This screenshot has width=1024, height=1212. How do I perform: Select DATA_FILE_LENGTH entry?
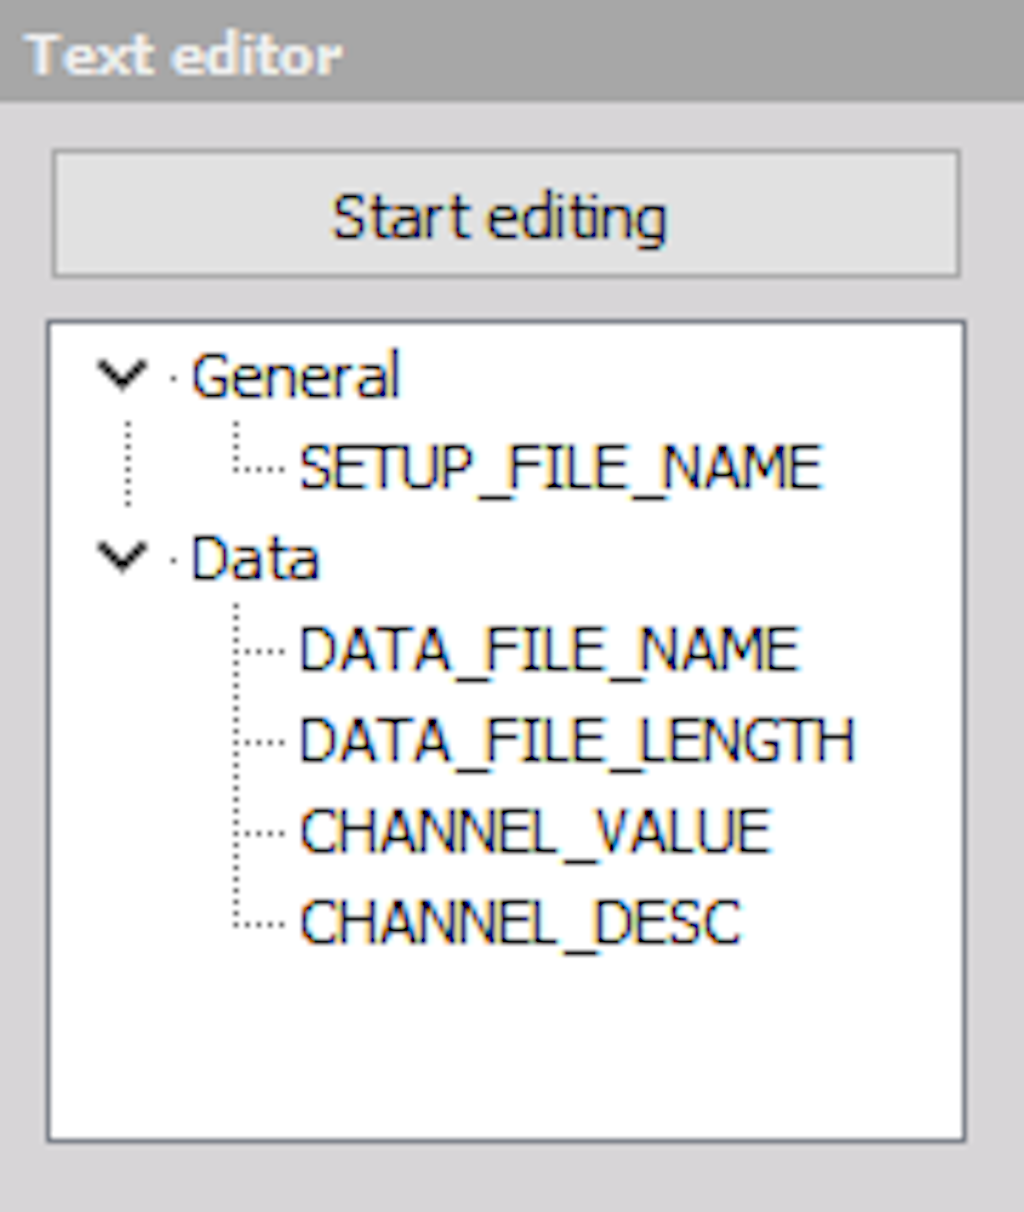pos(577,741)
